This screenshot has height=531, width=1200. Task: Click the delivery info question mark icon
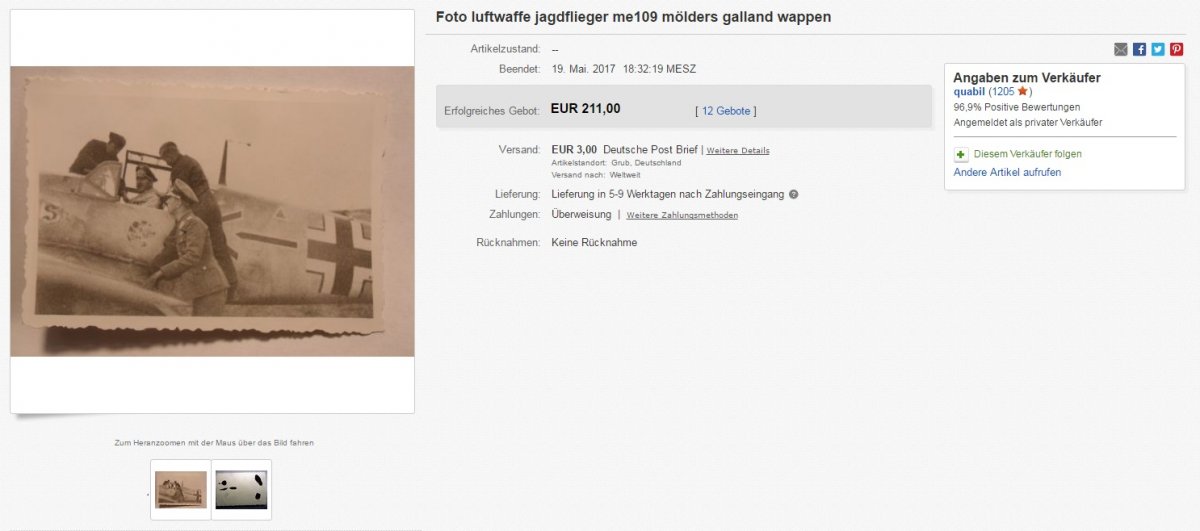pyautogui.click(x=793, y=194)
